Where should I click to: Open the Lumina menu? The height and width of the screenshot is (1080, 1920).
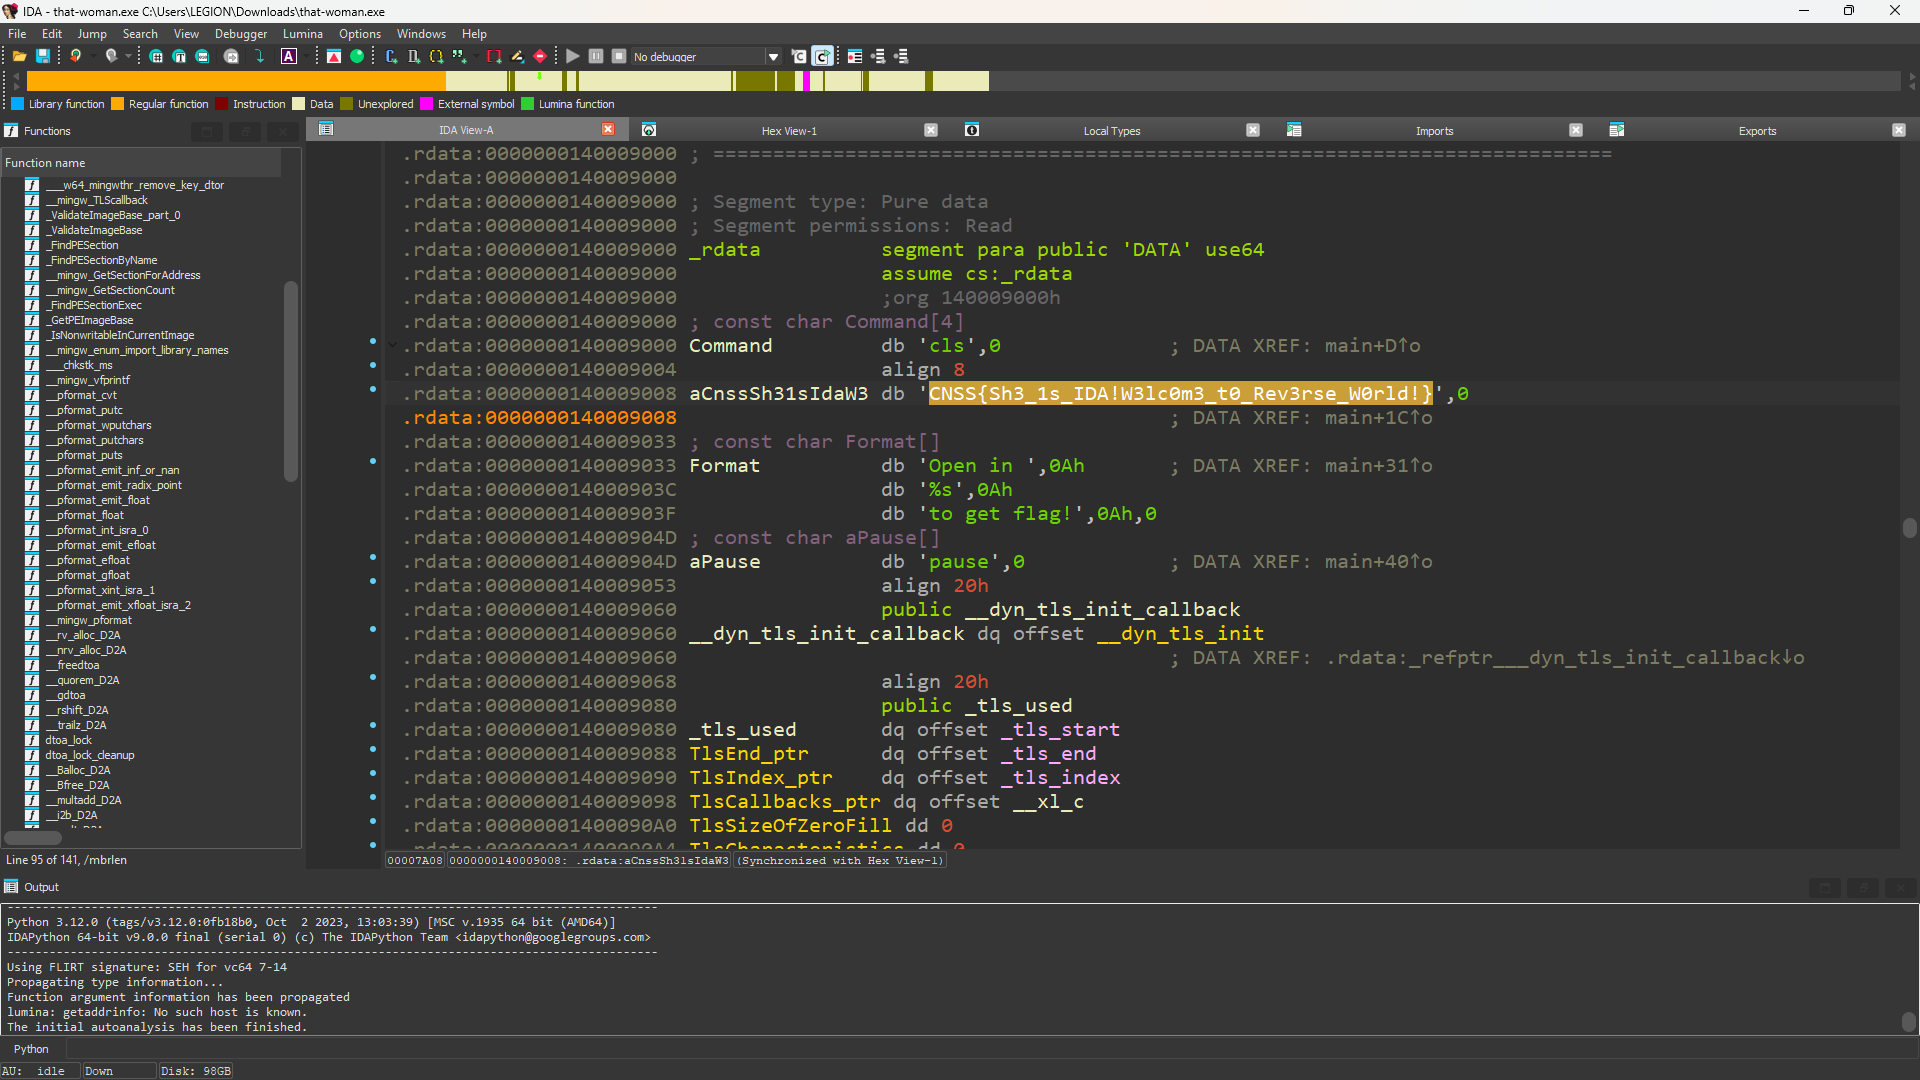click(x=303, y=34)
